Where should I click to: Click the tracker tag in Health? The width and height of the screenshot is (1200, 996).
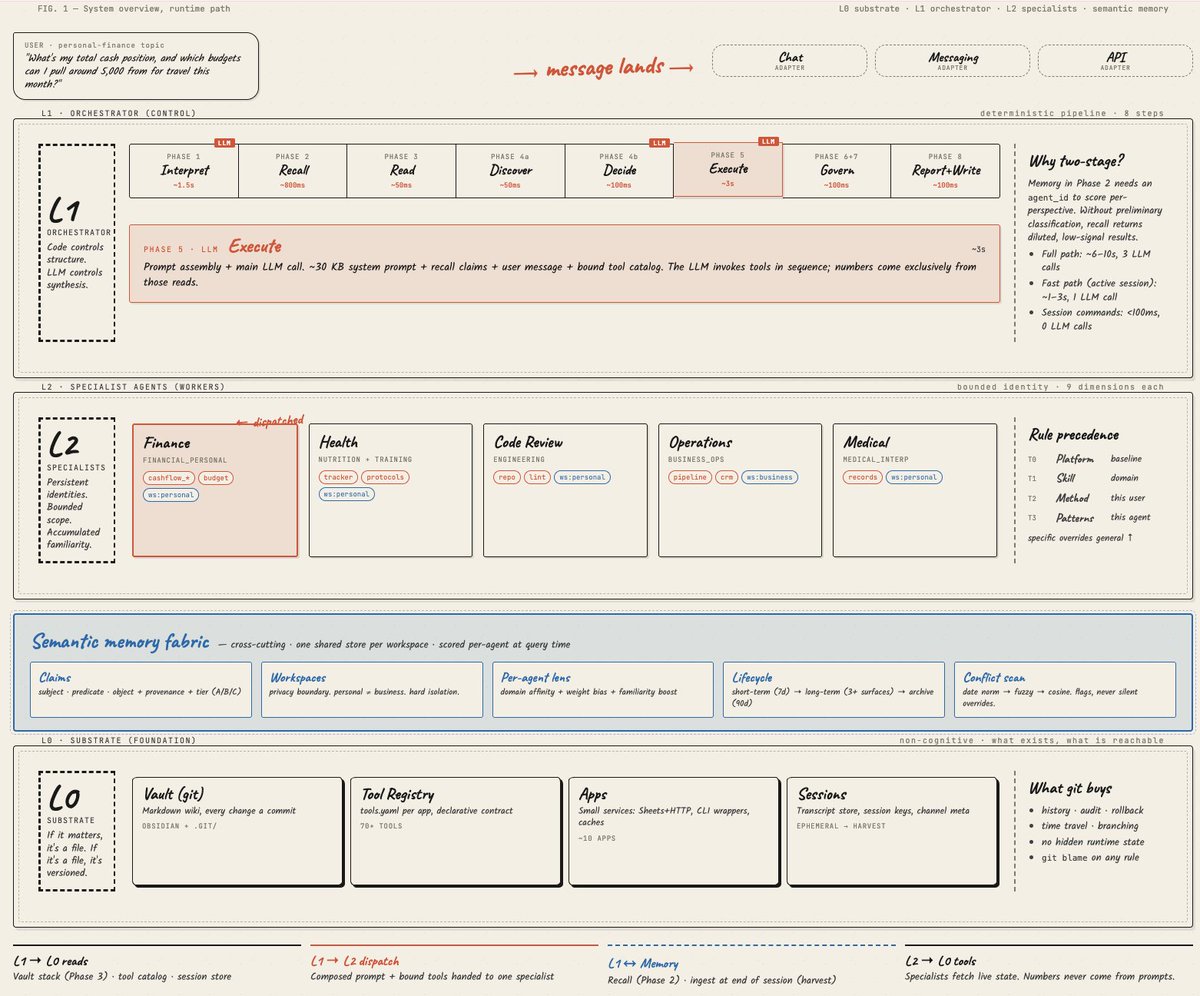point(338,477)
